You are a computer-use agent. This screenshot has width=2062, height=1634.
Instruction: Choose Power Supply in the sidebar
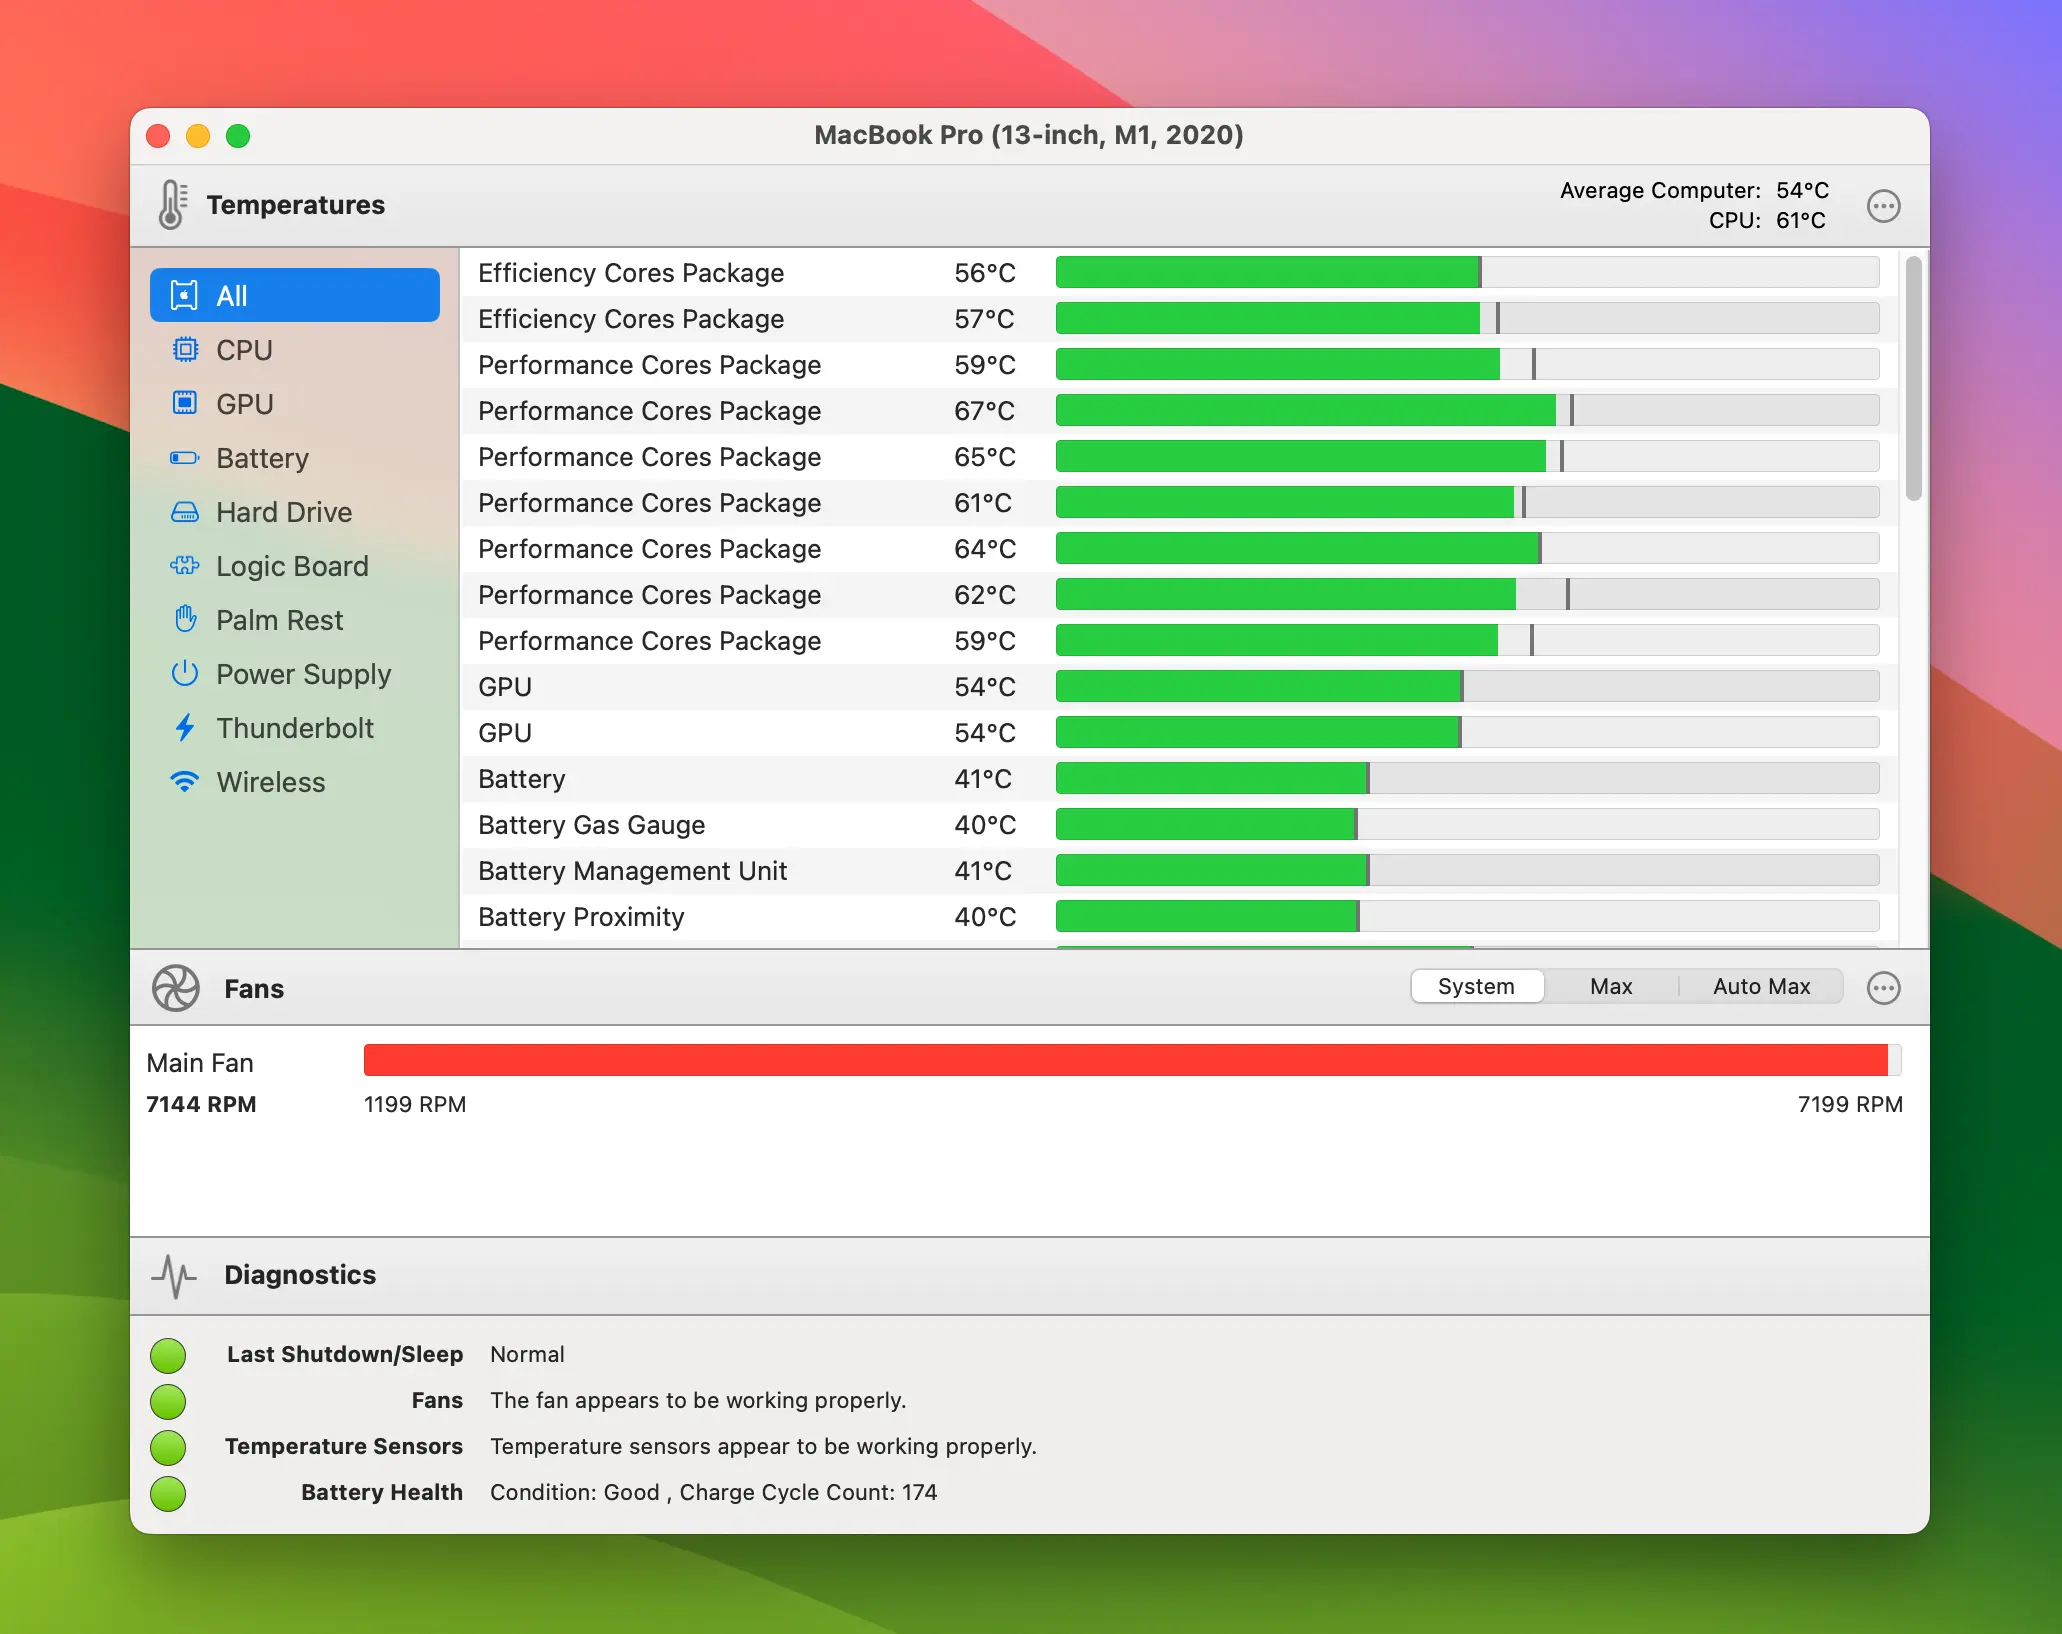pyautogui.click(x=295, y=674)
